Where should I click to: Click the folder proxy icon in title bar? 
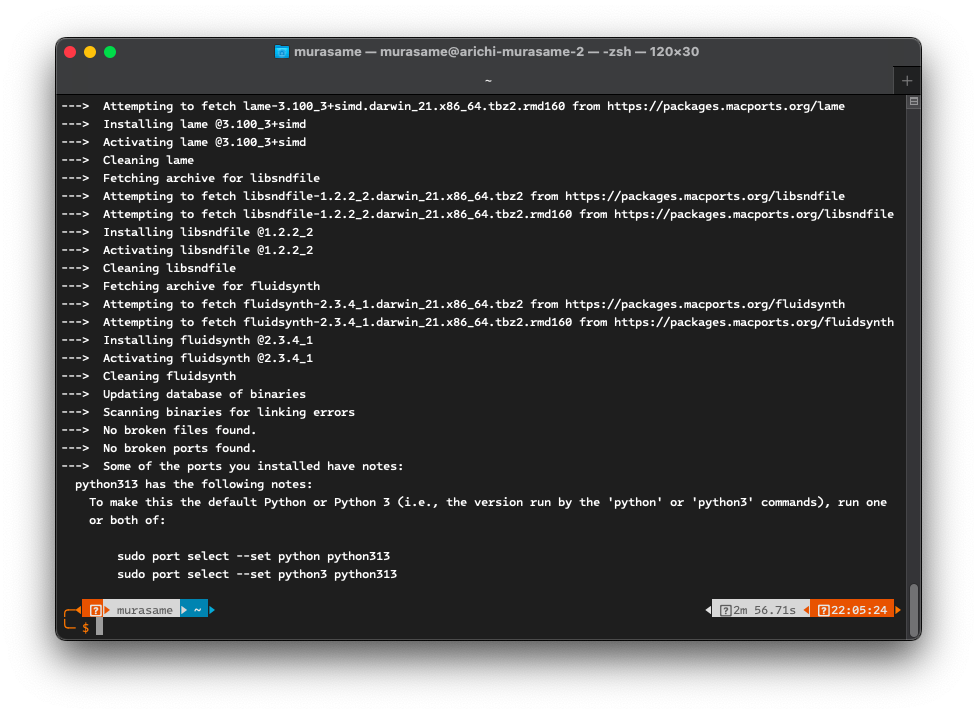click(282, 52)
